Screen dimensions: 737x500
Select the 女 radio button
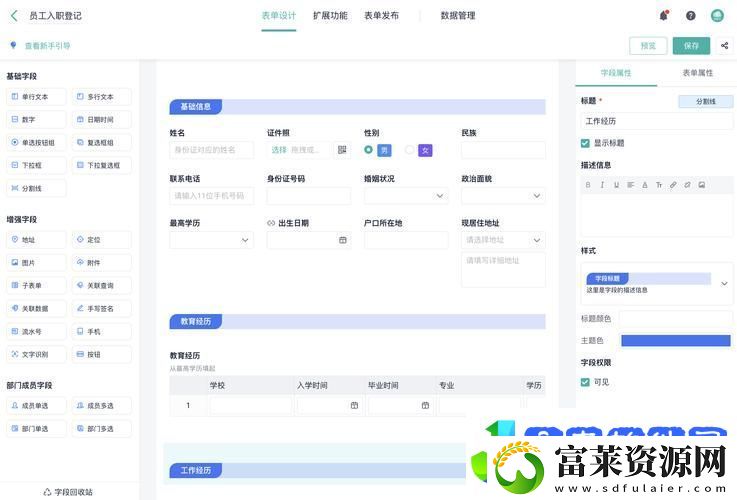click(409, 150)
